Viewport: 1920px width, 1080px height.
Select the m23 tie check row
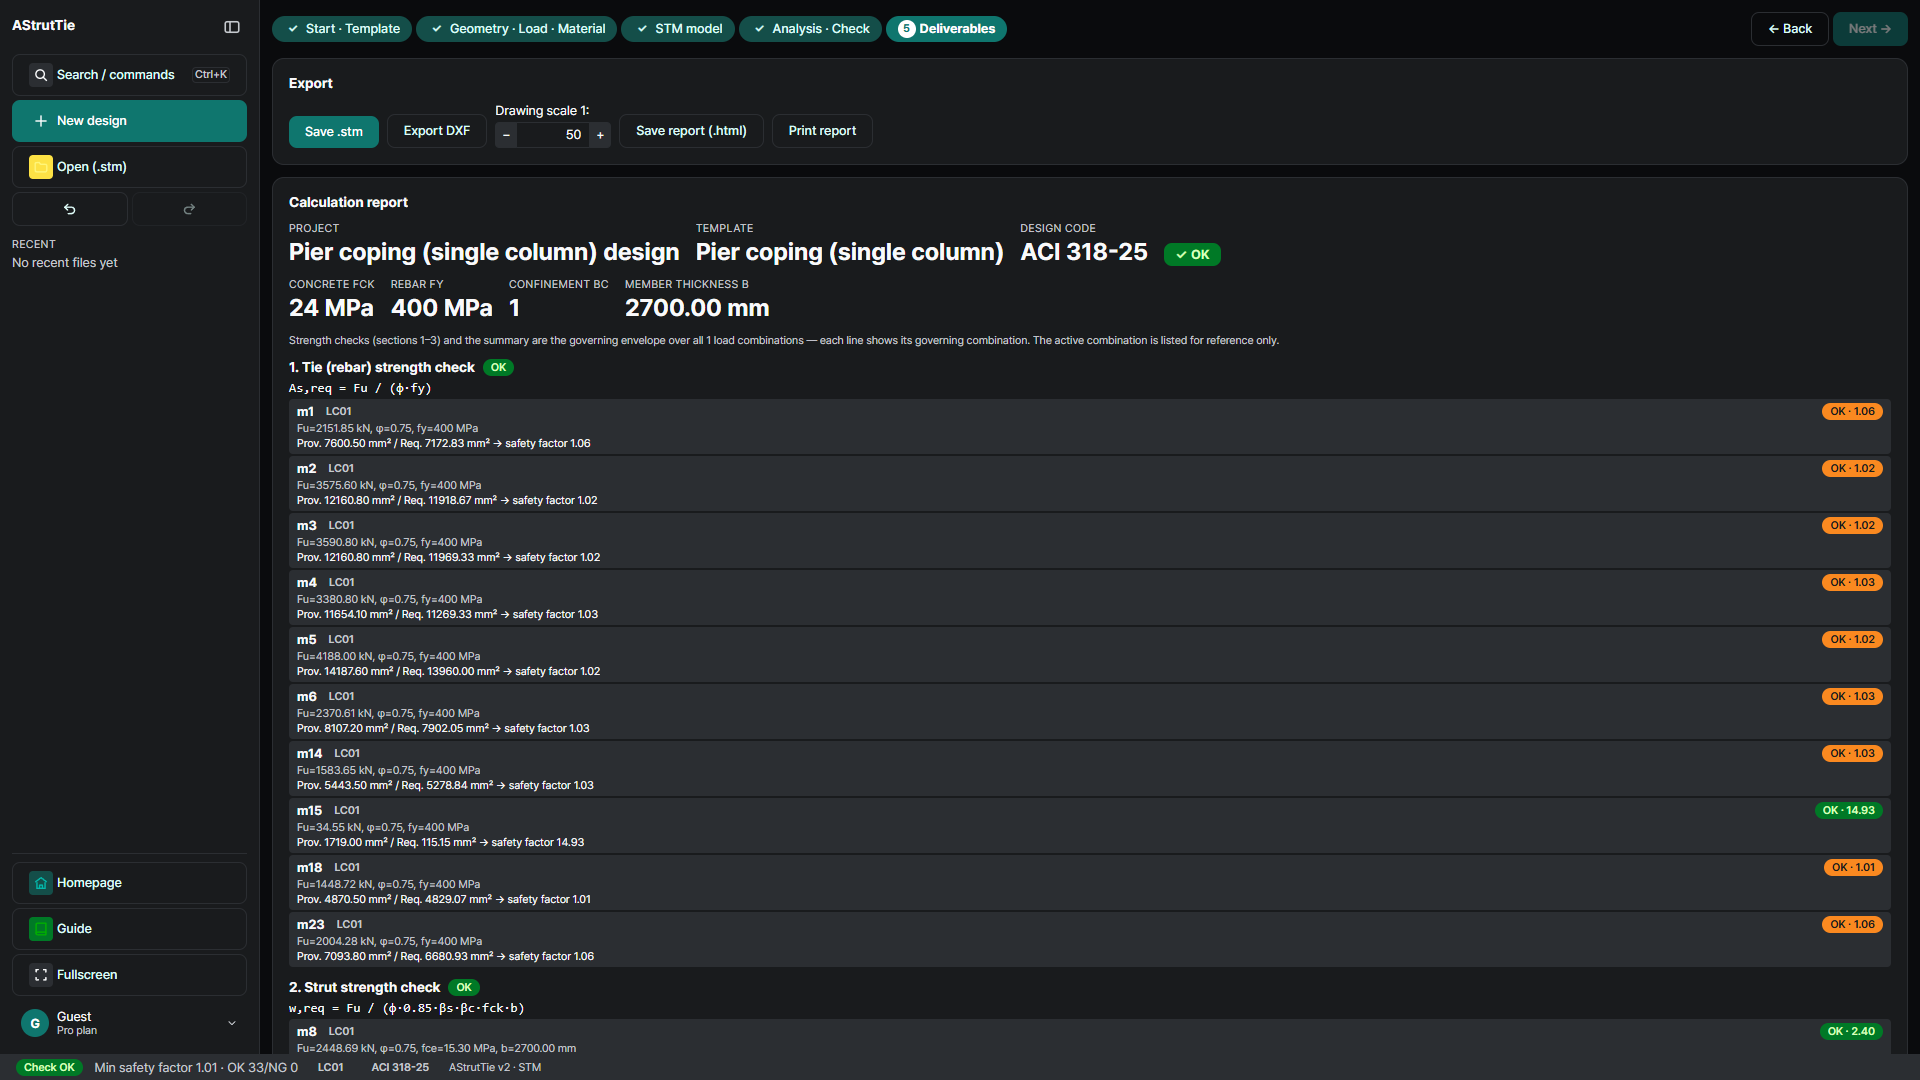point(1089,940)
